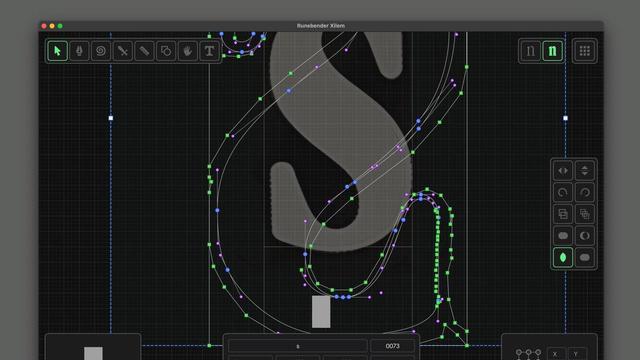Click the unicode field showing 0073
The image size is (640, 360).
pyautogui.click(x=392, y=346)
